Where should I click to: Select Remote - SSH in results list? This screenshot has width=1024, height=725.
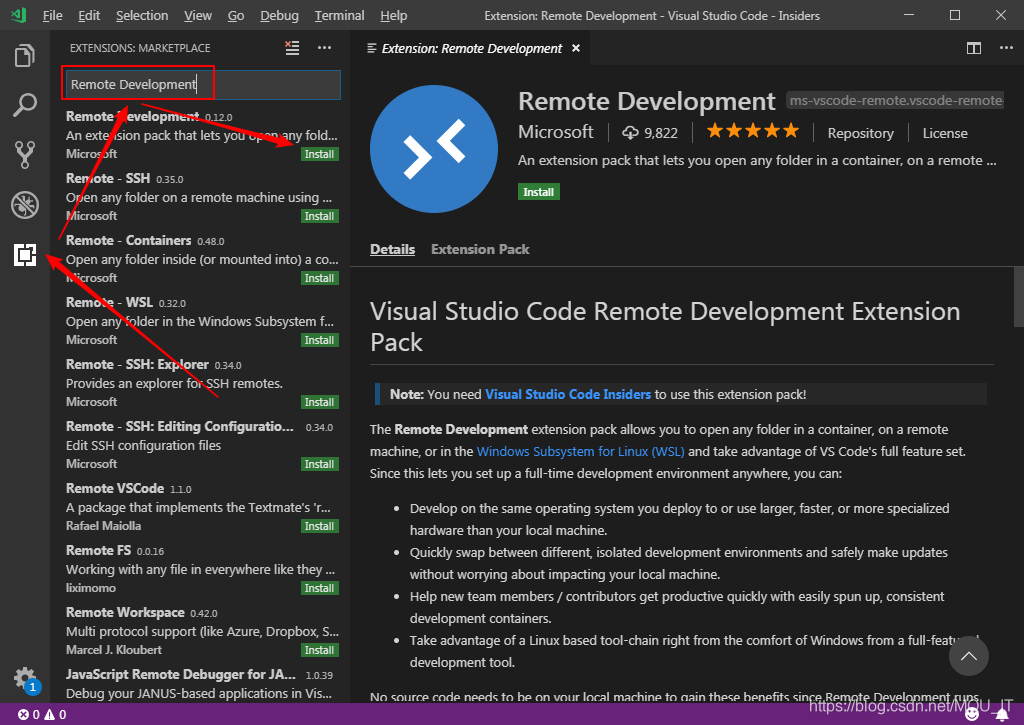coord(200,197)
